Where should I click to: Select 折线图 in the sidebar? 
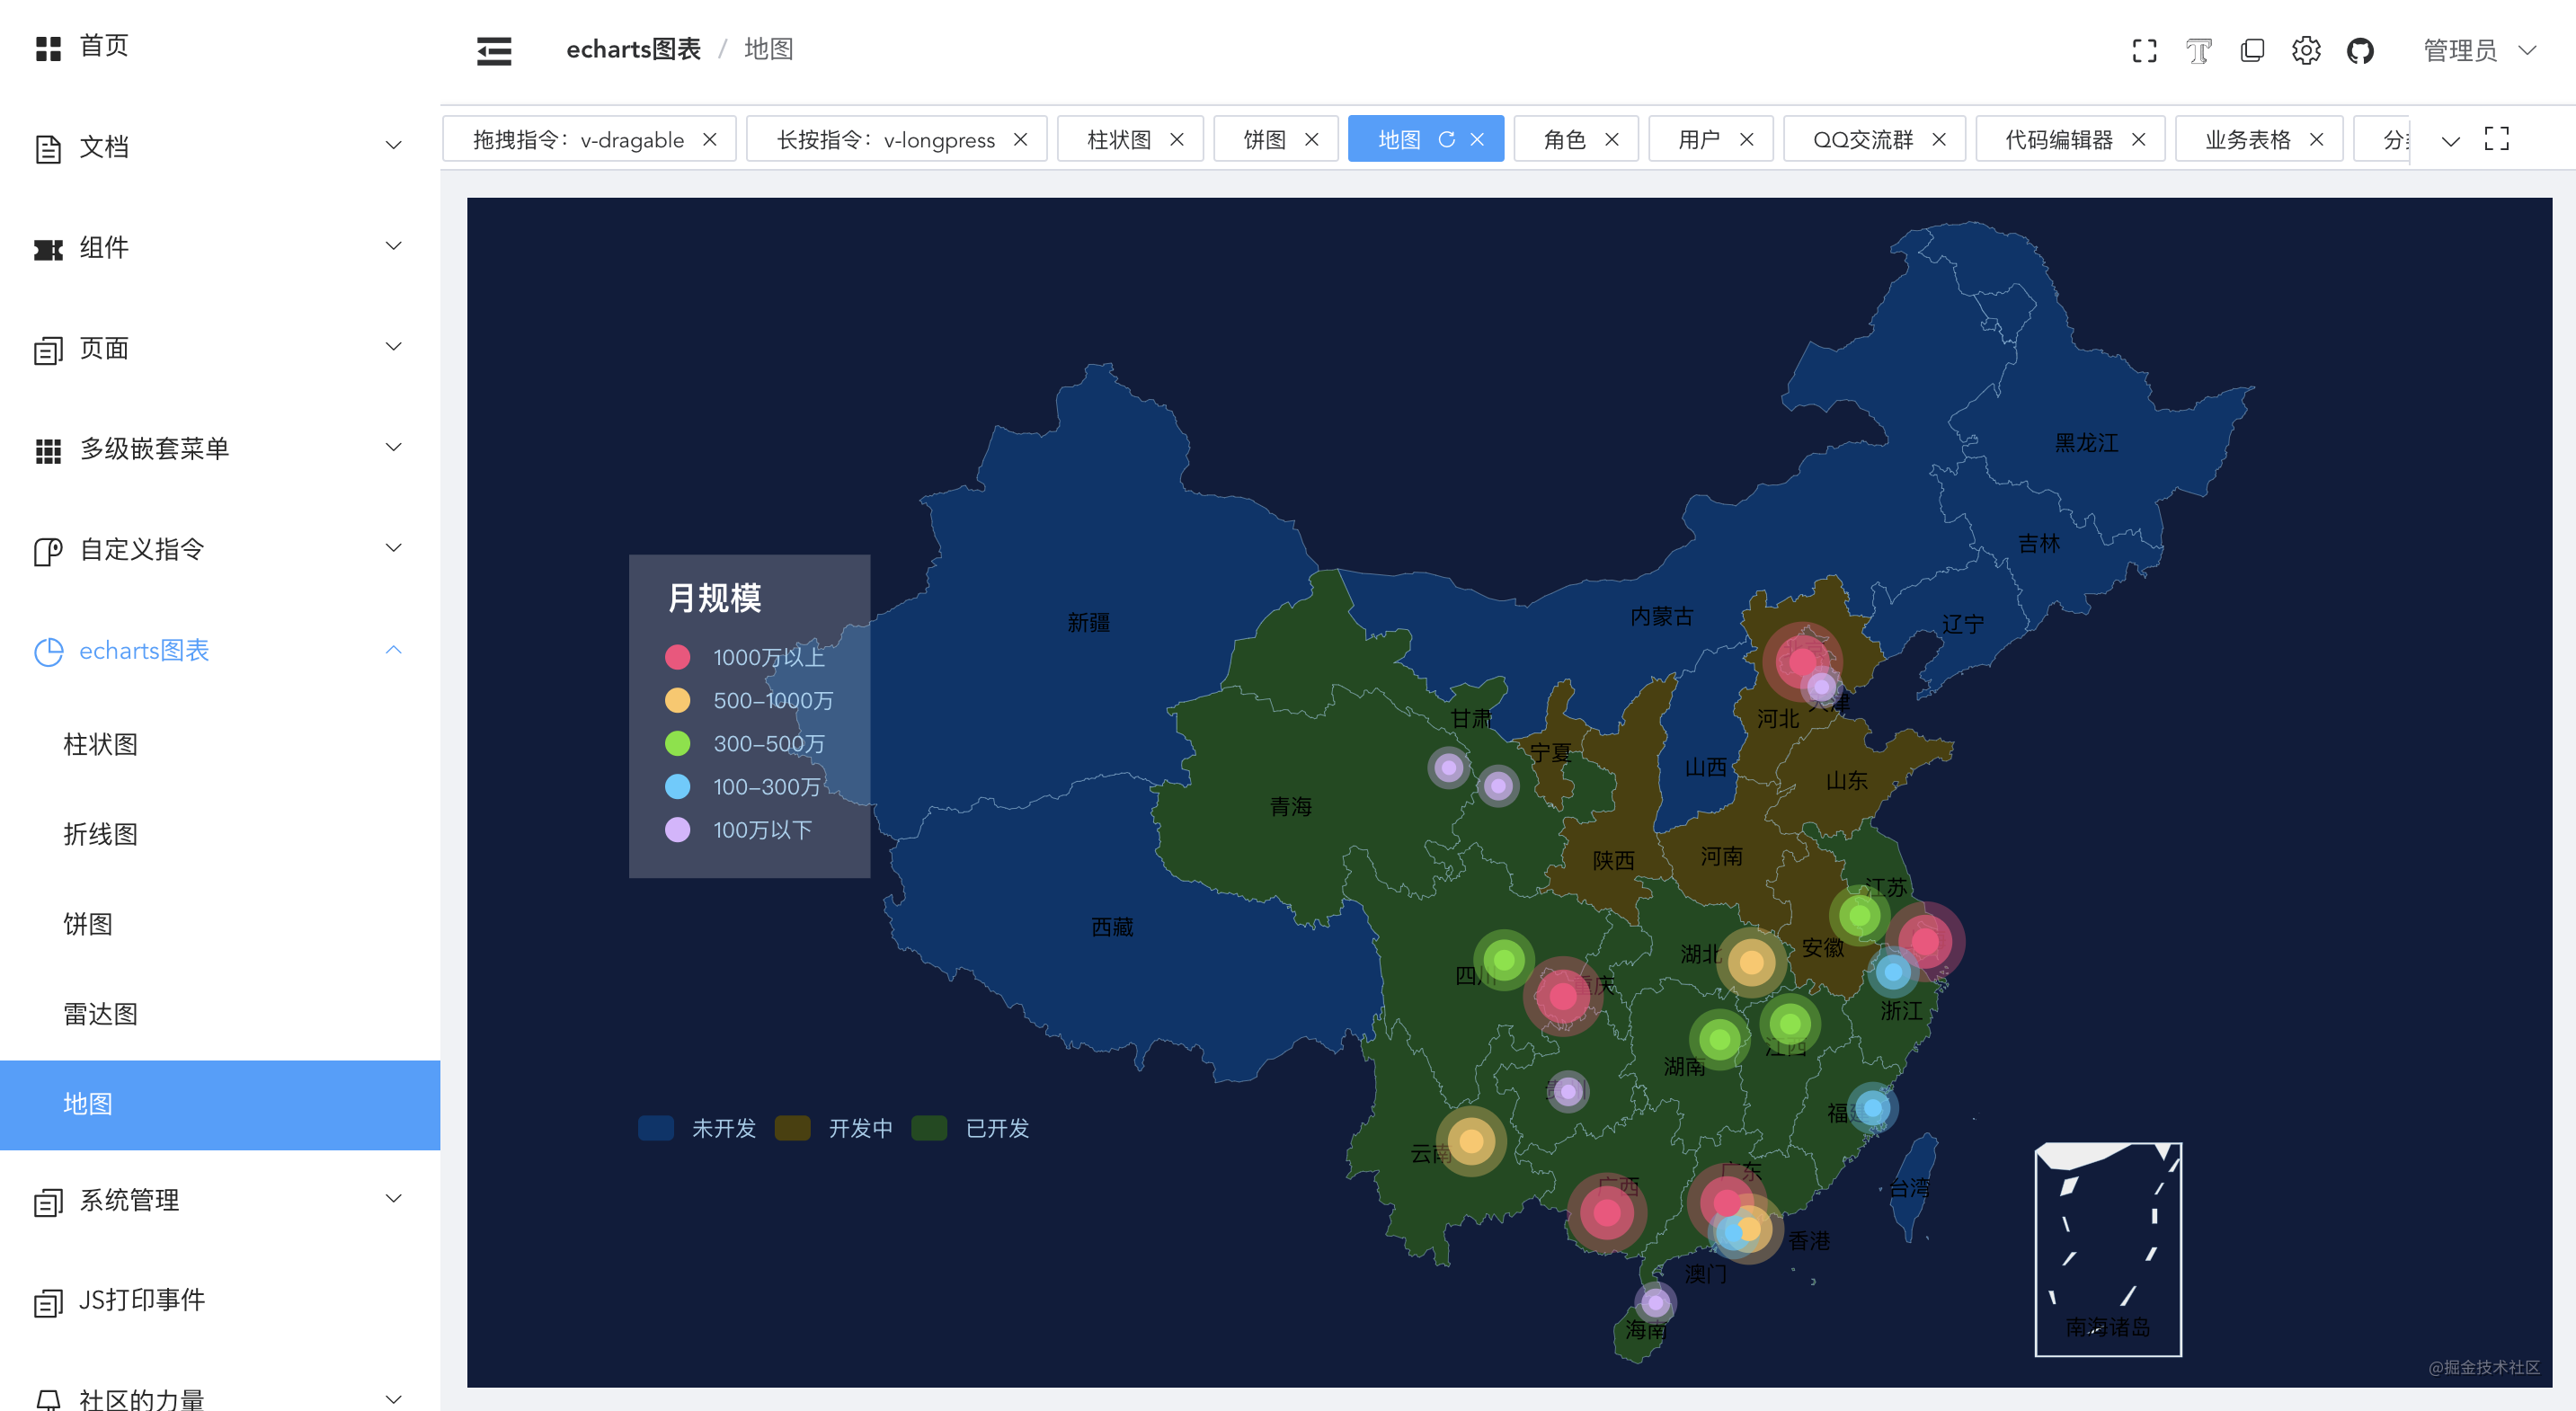tap(100, 834)
